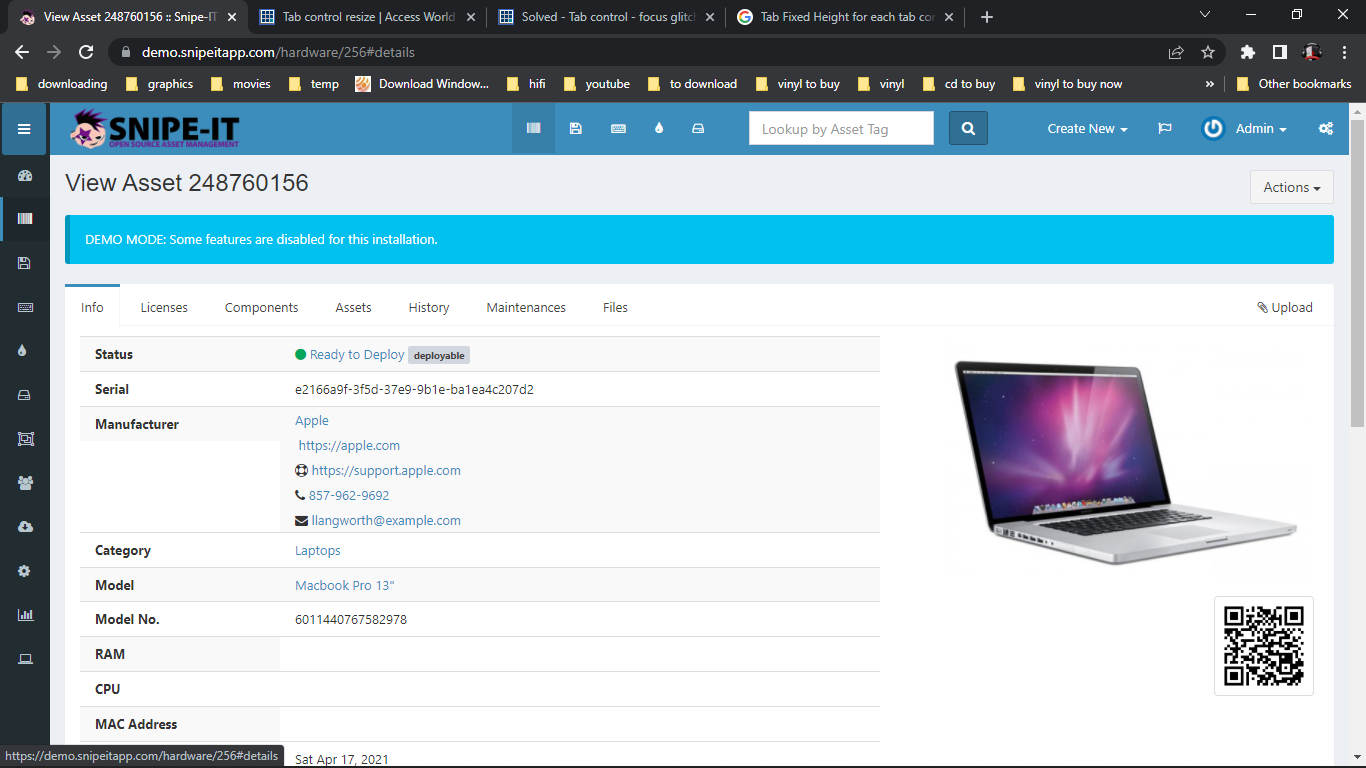Open the hifi bookmark folder
Screen dimensions: 1366x768
point(526,84)
